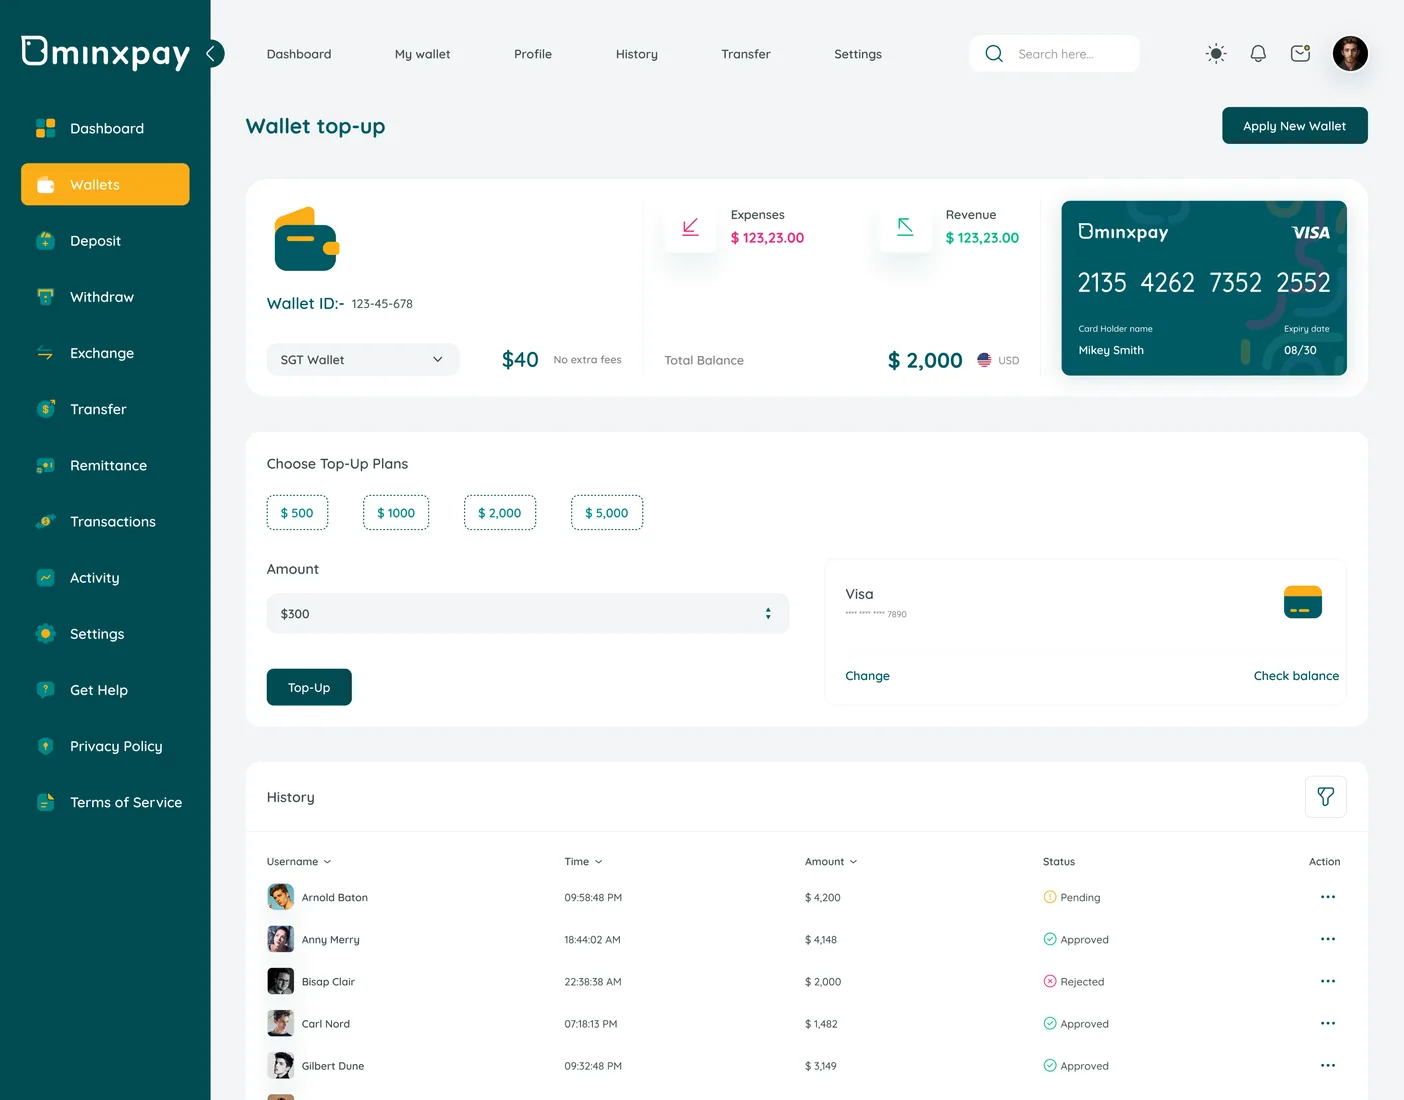Image resolution: width=1404 pixels, height=1100 pixels.
Task: Click Rejected status for Bisap Clair
Action: coord(1074,981)
